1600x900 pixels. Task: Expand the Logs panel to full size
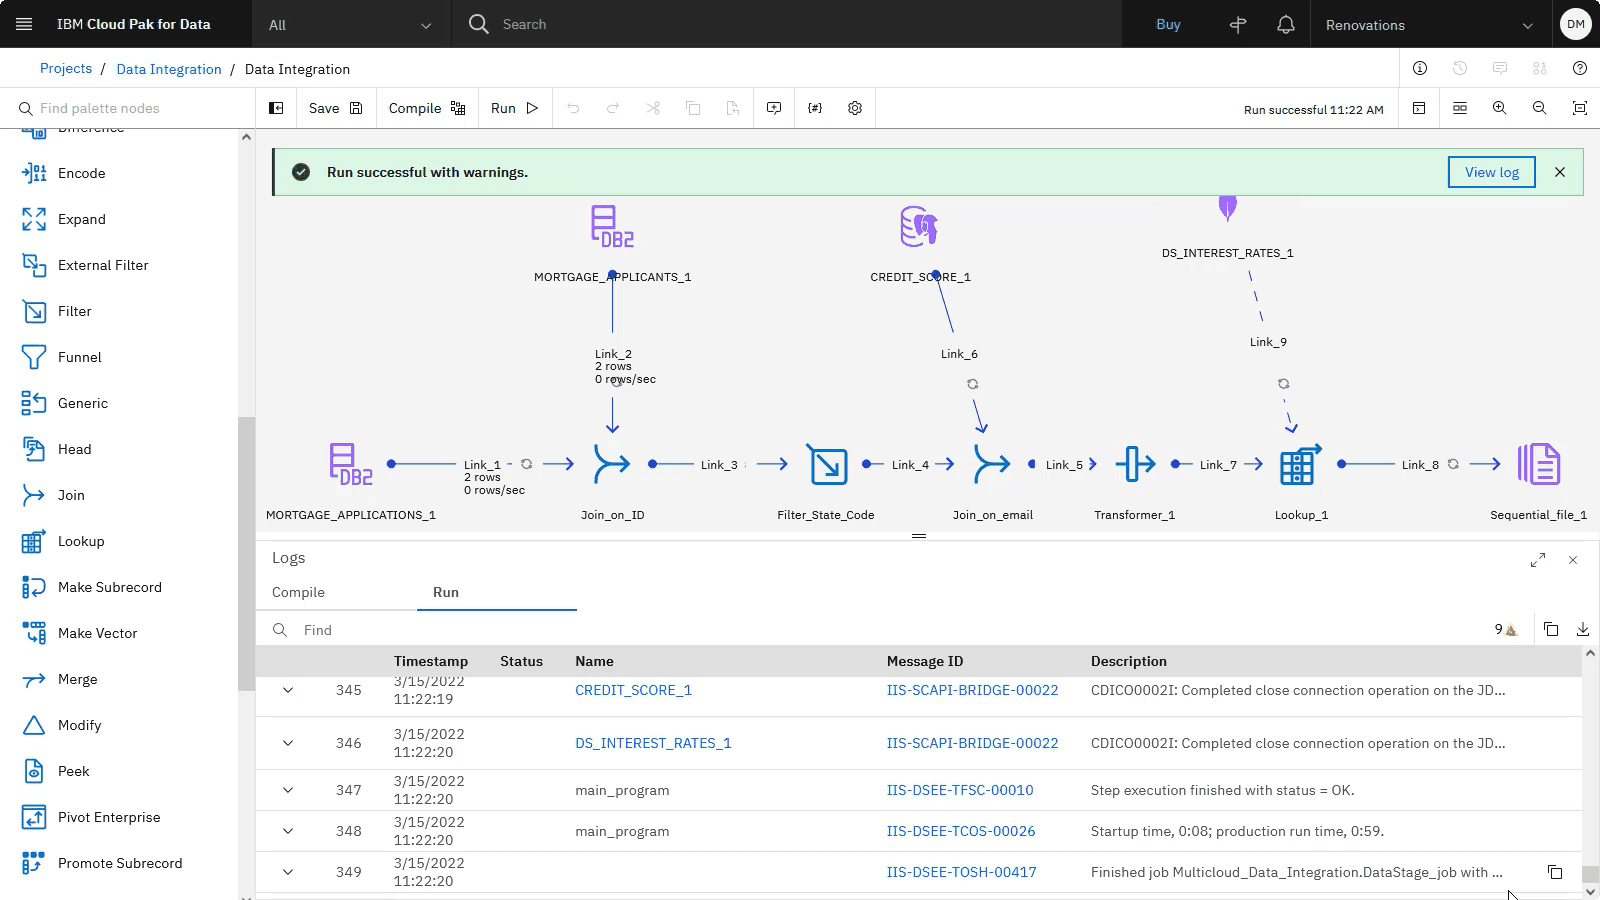click(1538, 560)
